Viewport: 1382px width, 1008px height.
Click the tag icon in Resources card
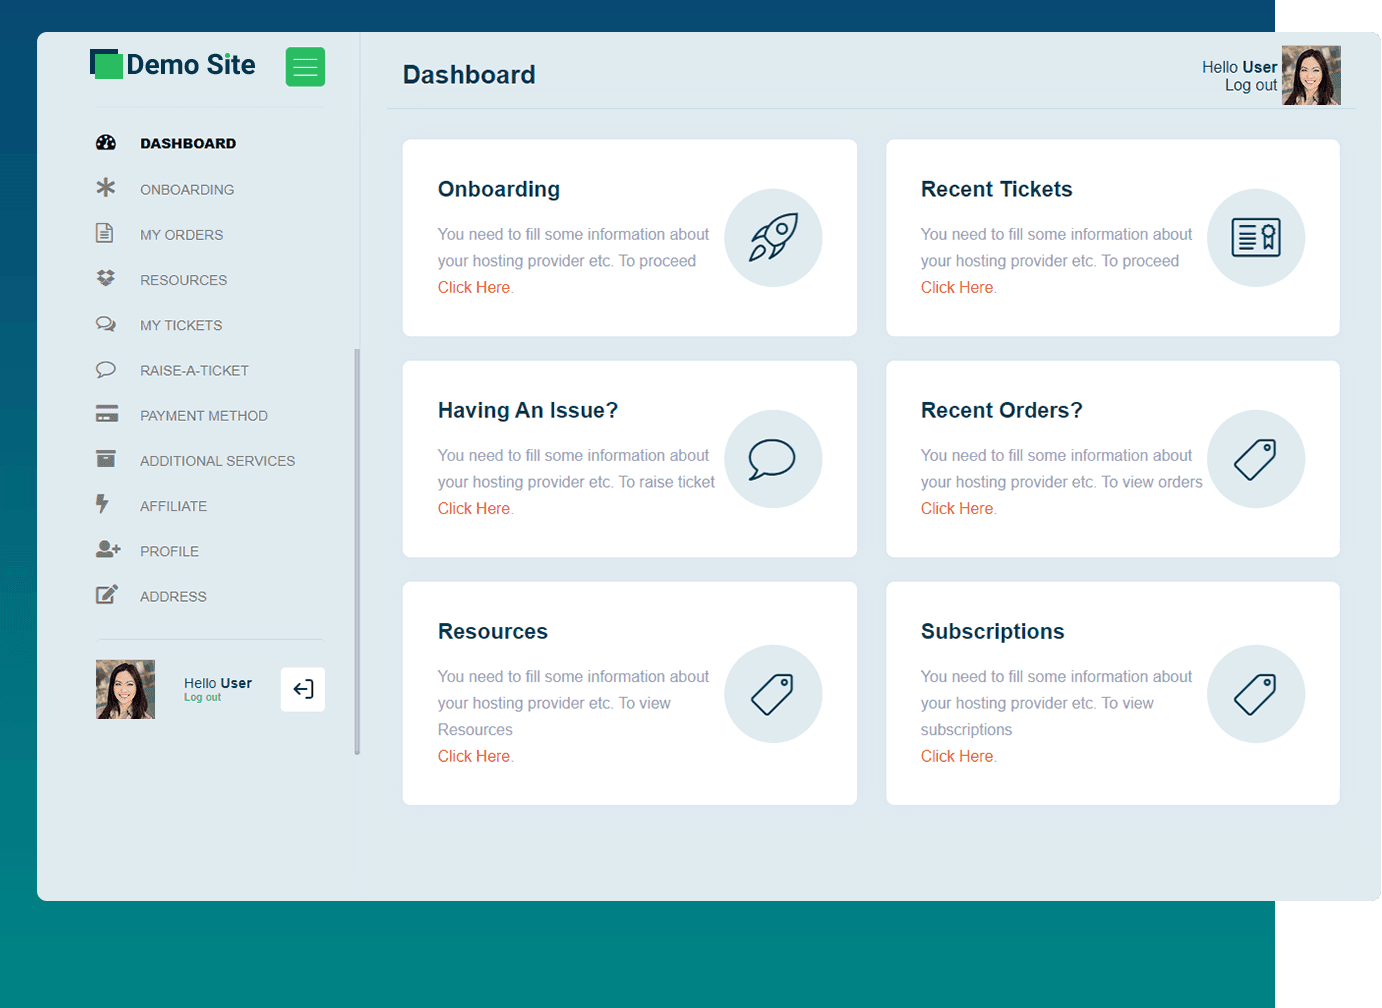773,694
